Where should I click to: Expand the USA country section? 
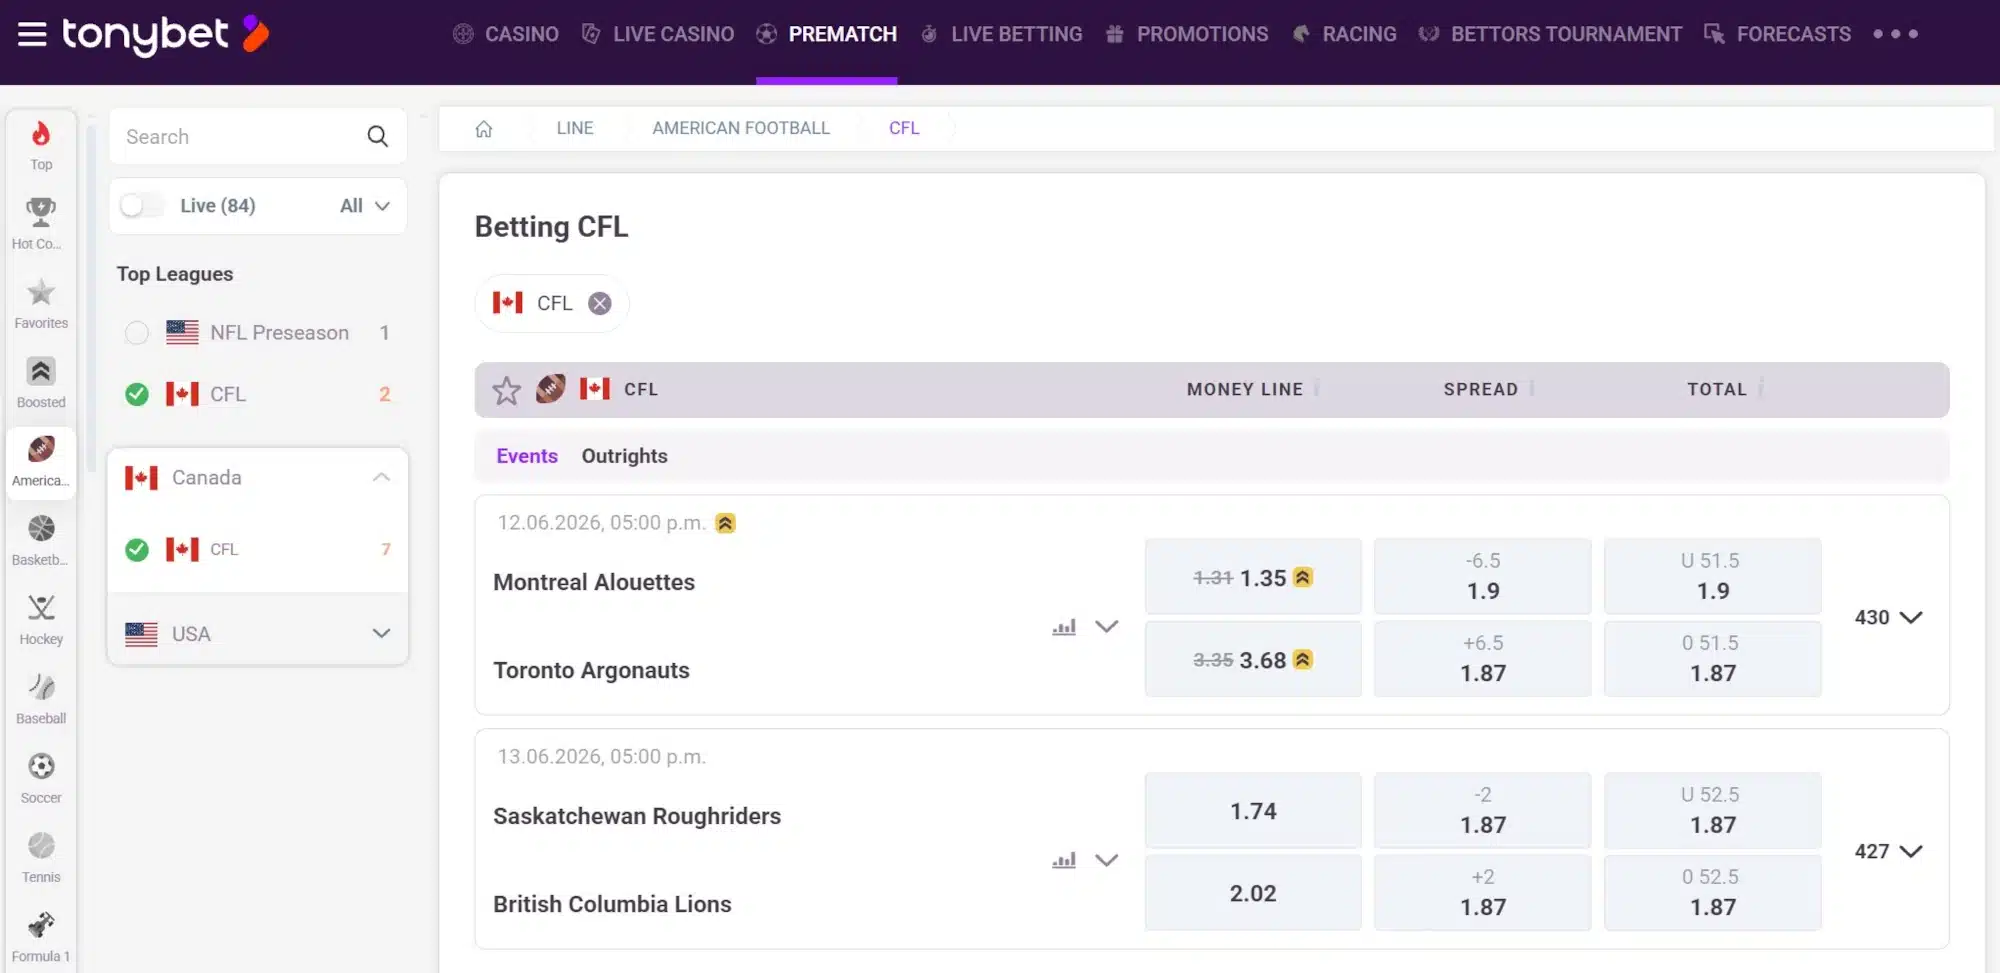(x=381, y=633)
